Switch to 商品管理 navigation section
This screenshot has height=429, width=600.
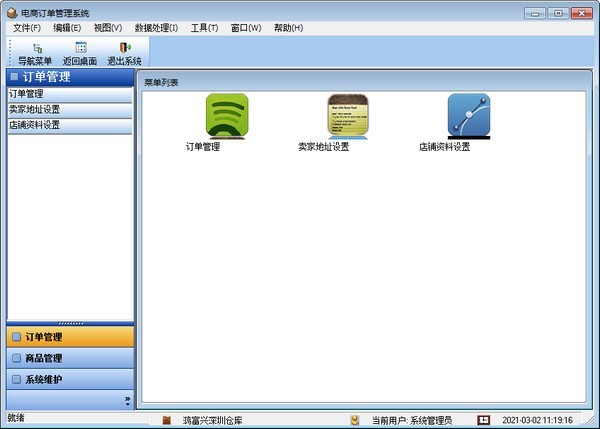(70, 358)
